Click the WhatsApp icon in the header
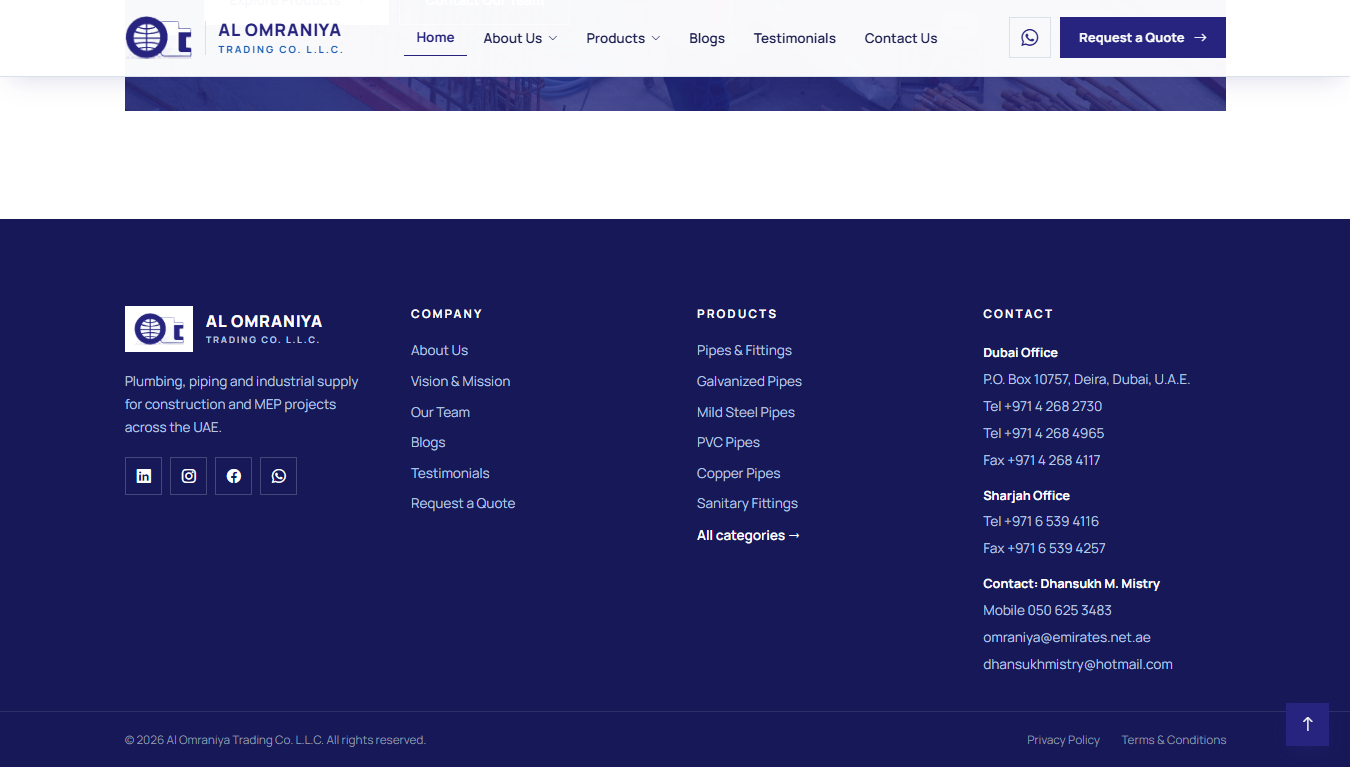The width and height of the screenshot is (1350, 767). tap(1030, 38)
